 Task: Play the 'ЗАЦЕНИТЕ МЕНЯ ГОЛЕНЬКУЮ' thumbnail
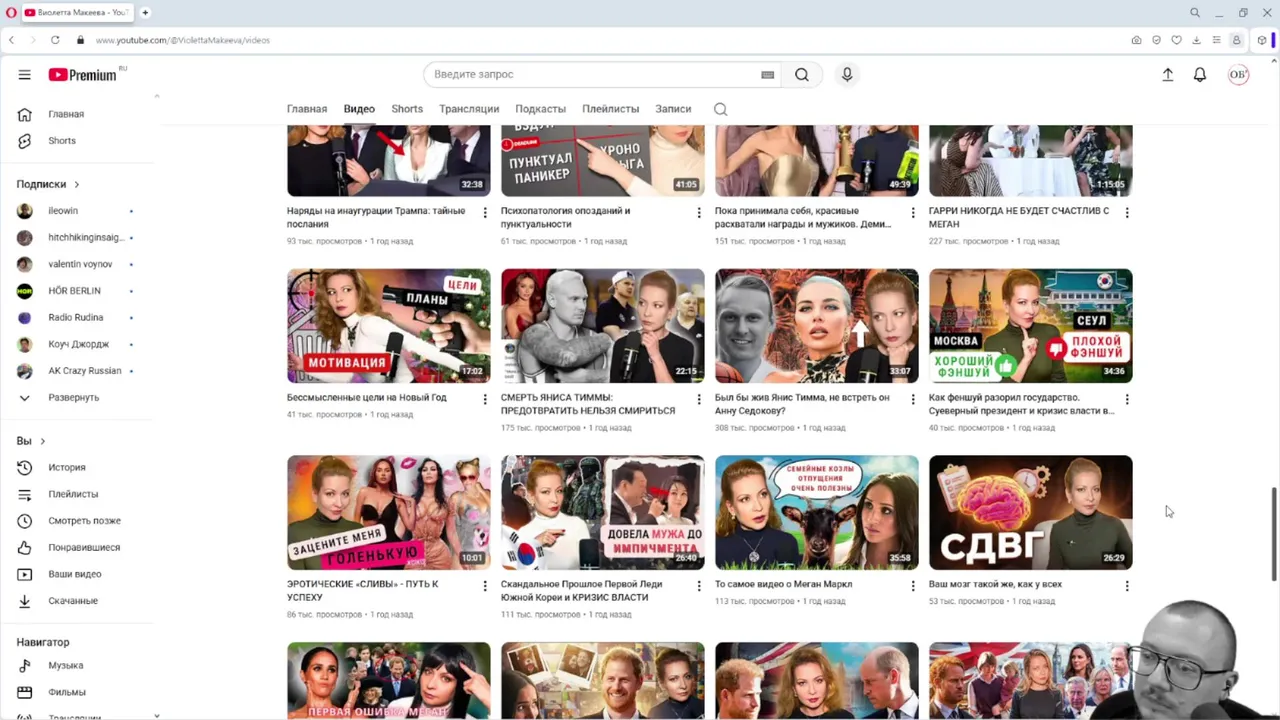pyautogui.click(x=388, y=513)
